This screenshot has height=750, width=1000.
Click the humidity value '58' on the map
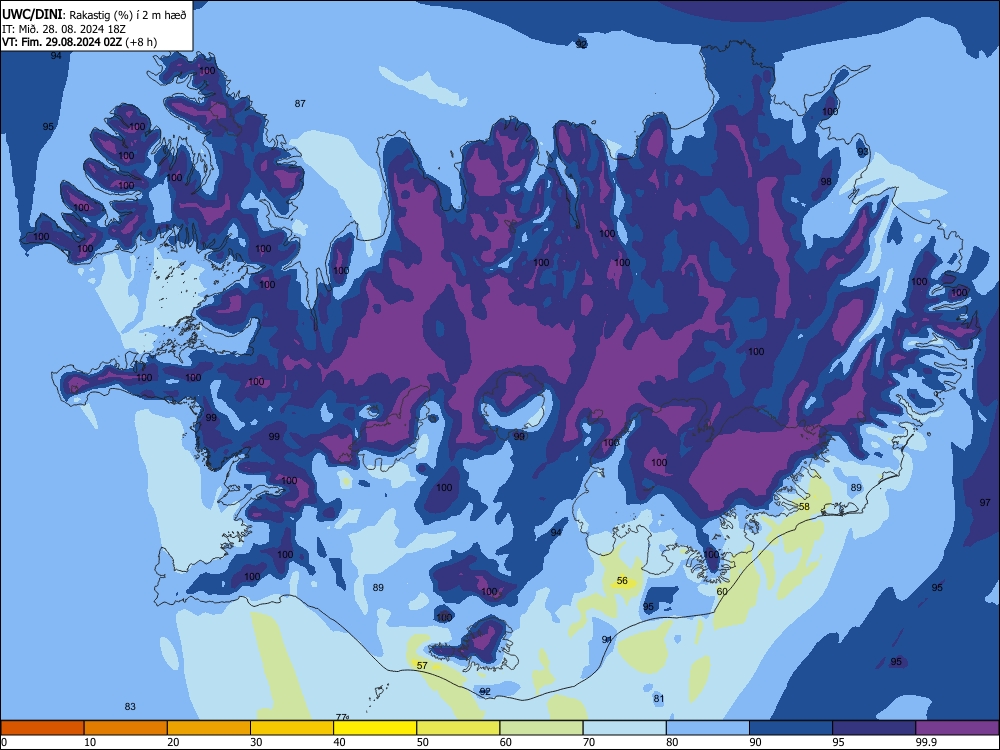coord(804,507)
